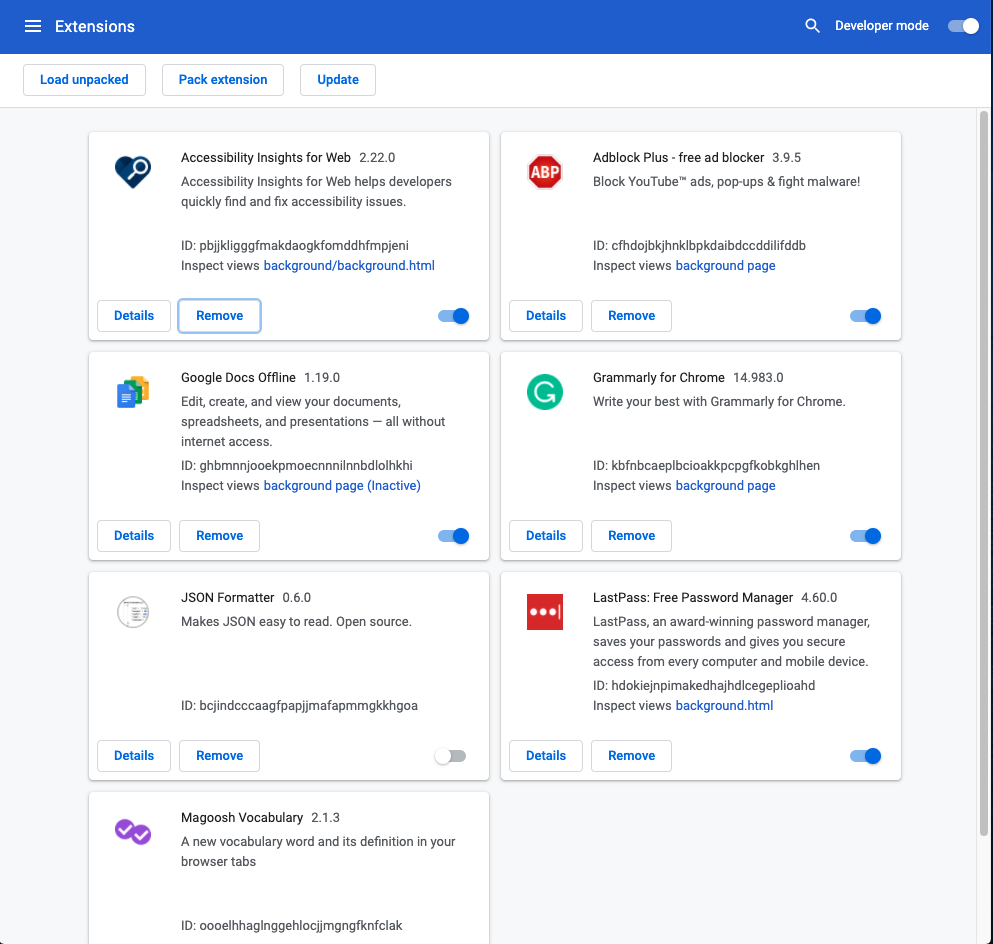Image resolution: width=993 pixels, height=944 pixels.
Task: Click the Google Docs Offline ID text
Action: point(296,466)
